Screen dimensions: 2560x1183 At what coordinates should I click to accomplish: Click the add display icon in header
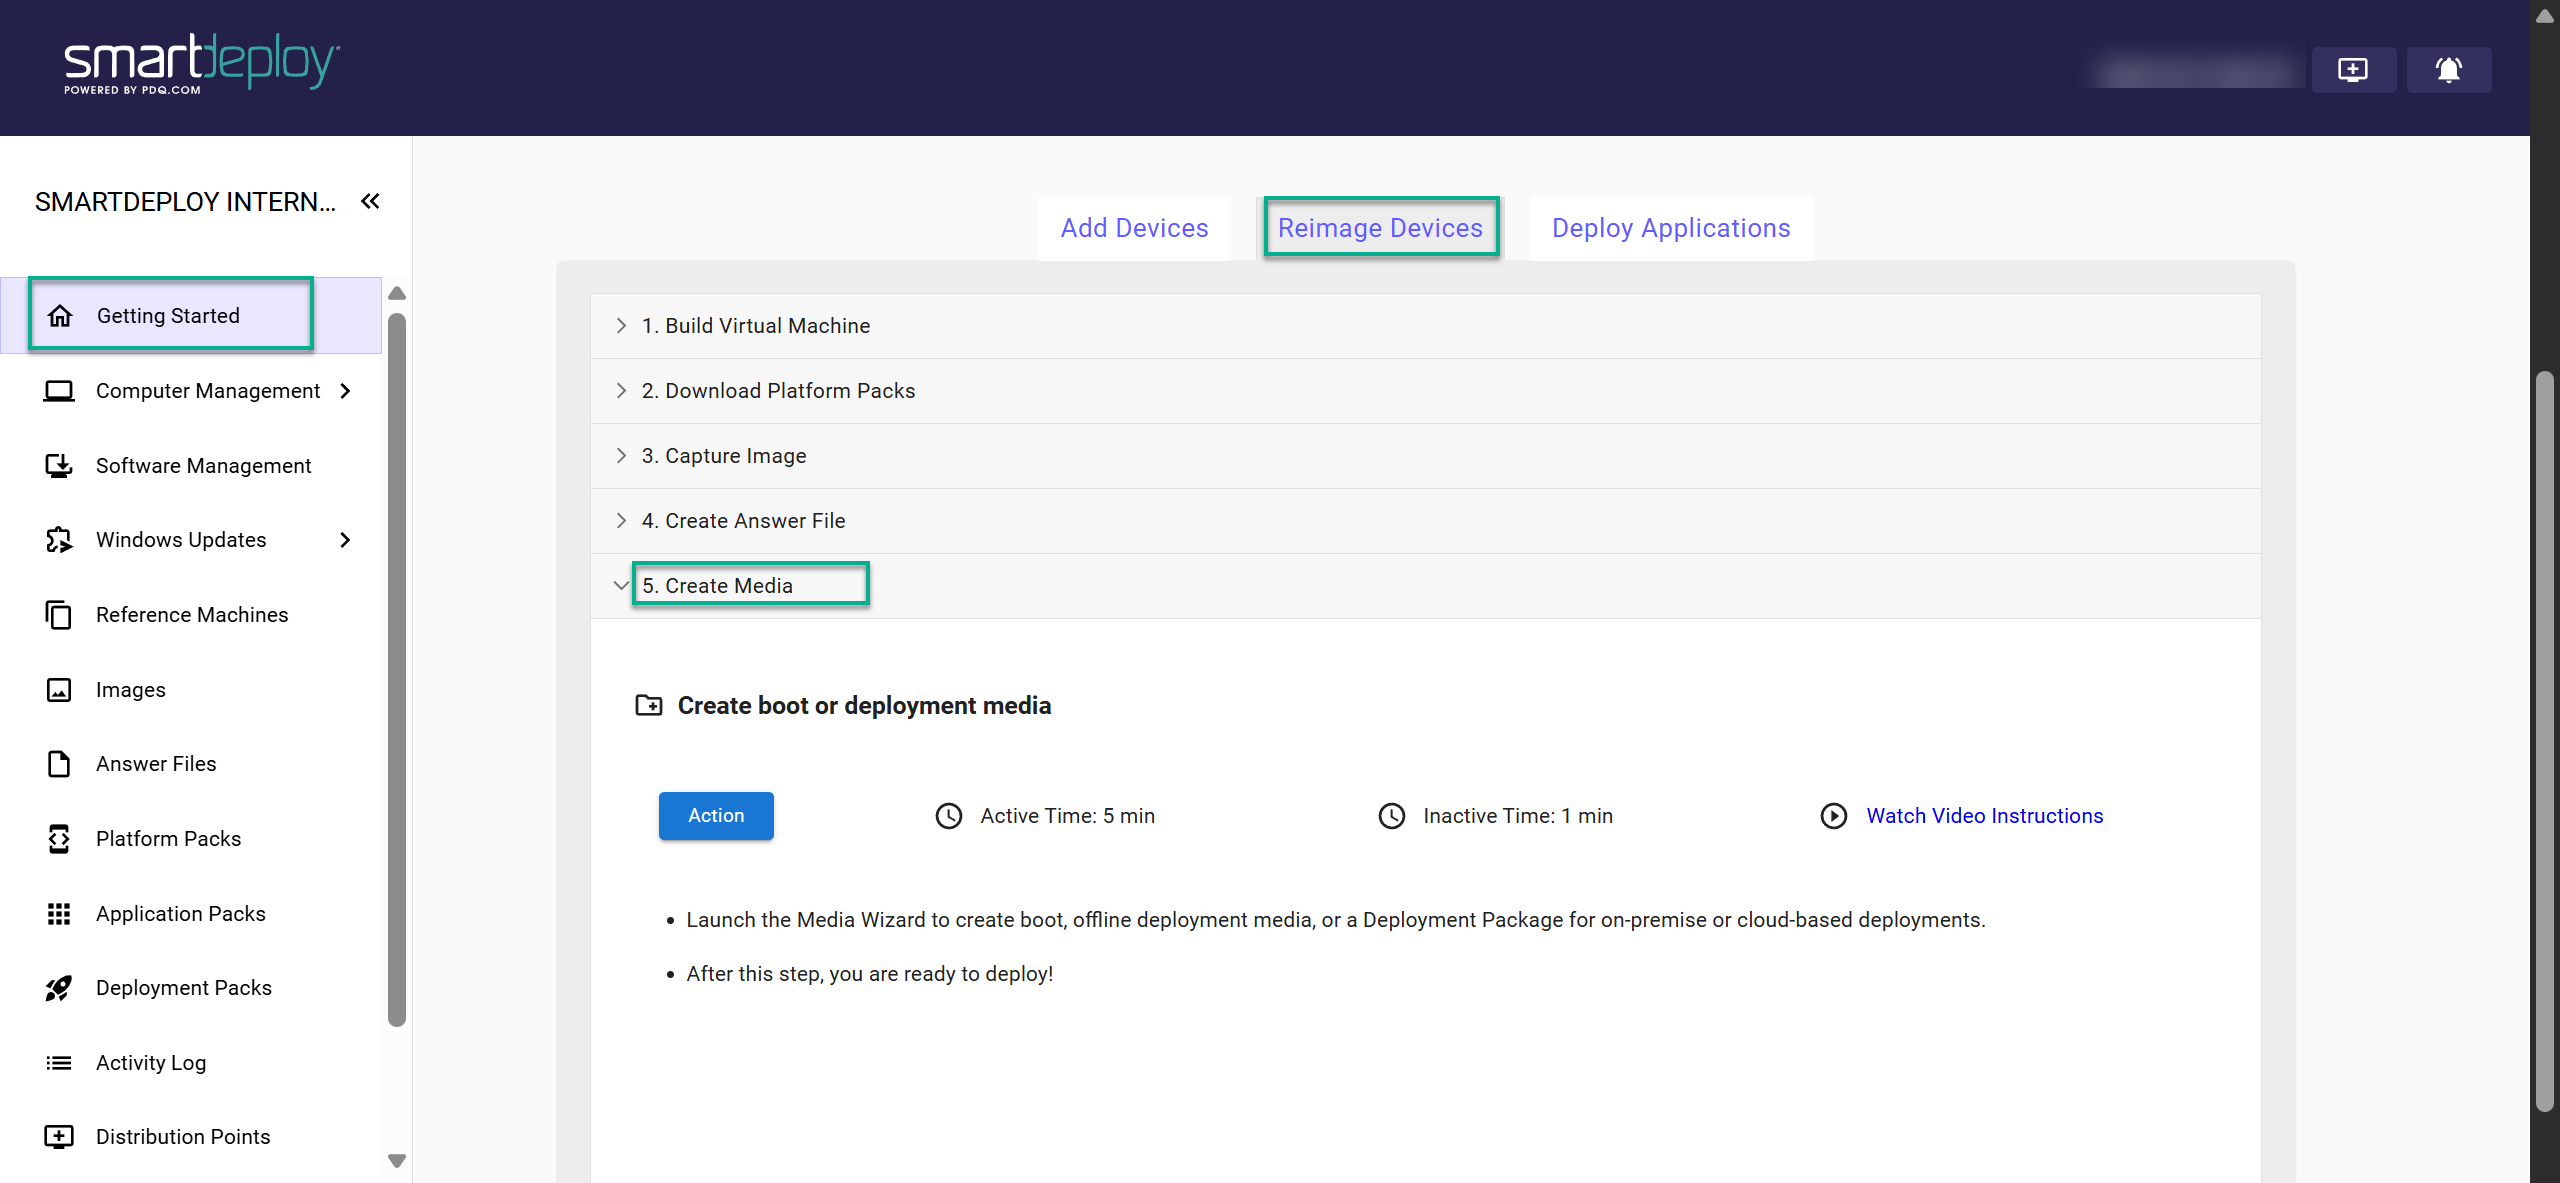[x=2353, y=69]
